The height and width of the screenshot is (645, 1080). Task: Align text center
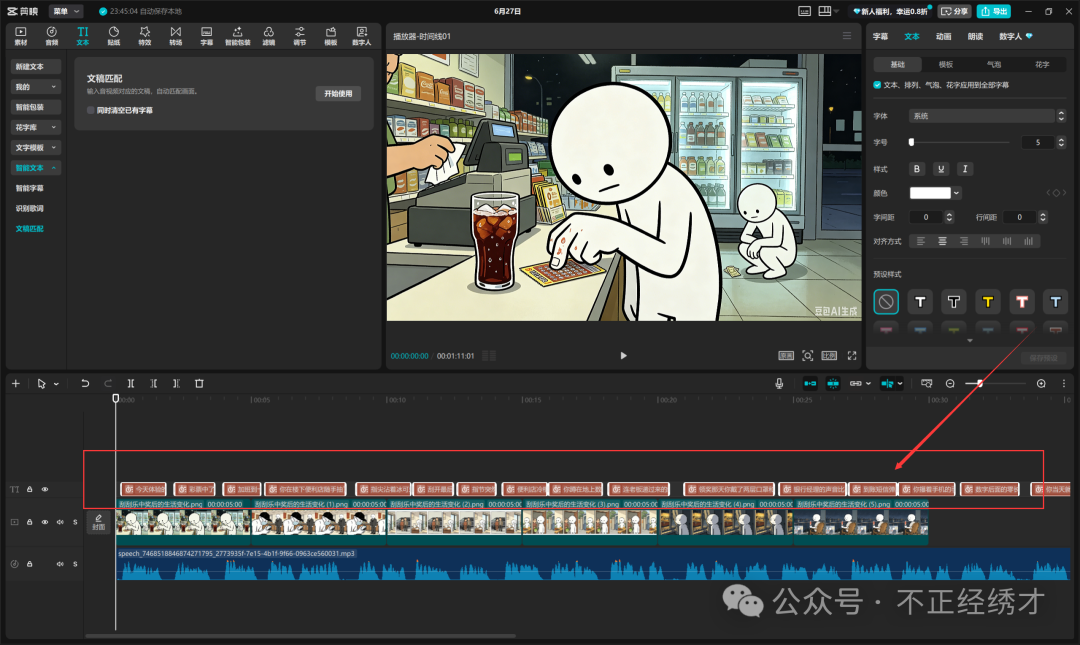942,241
